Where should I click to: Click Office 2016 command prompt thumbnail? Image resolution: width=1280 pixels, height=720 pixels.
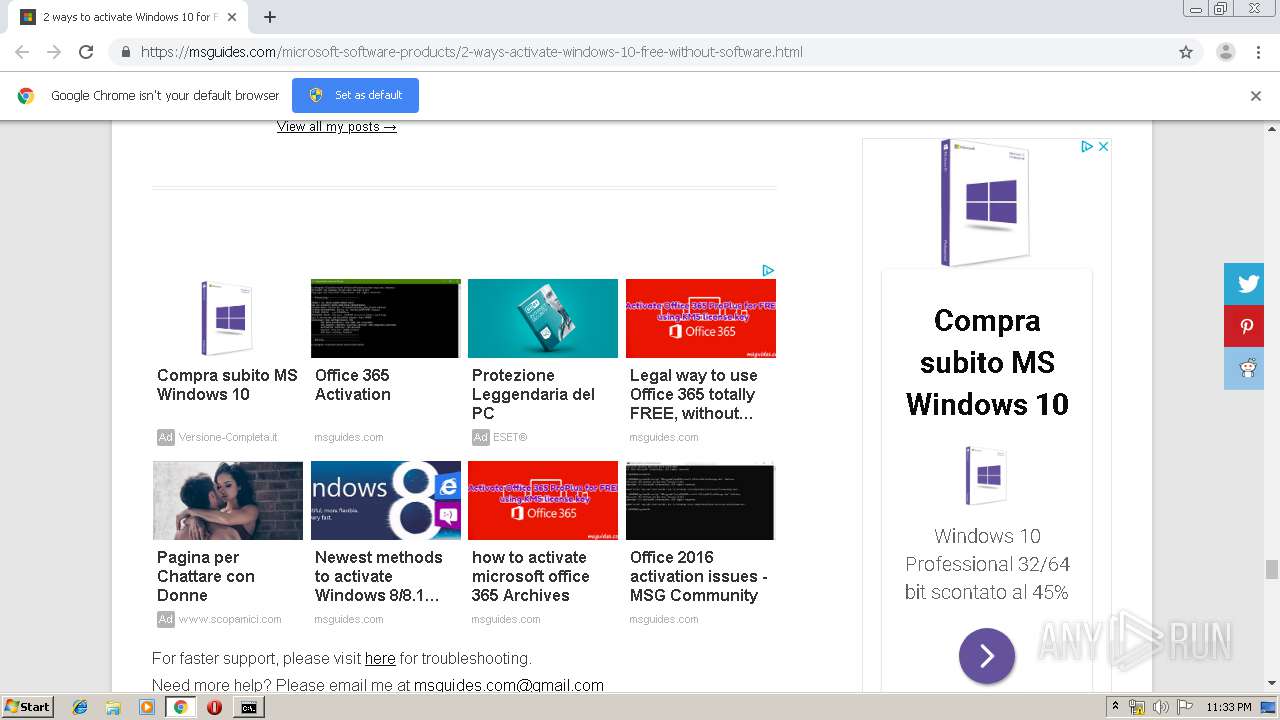[700, 500]
